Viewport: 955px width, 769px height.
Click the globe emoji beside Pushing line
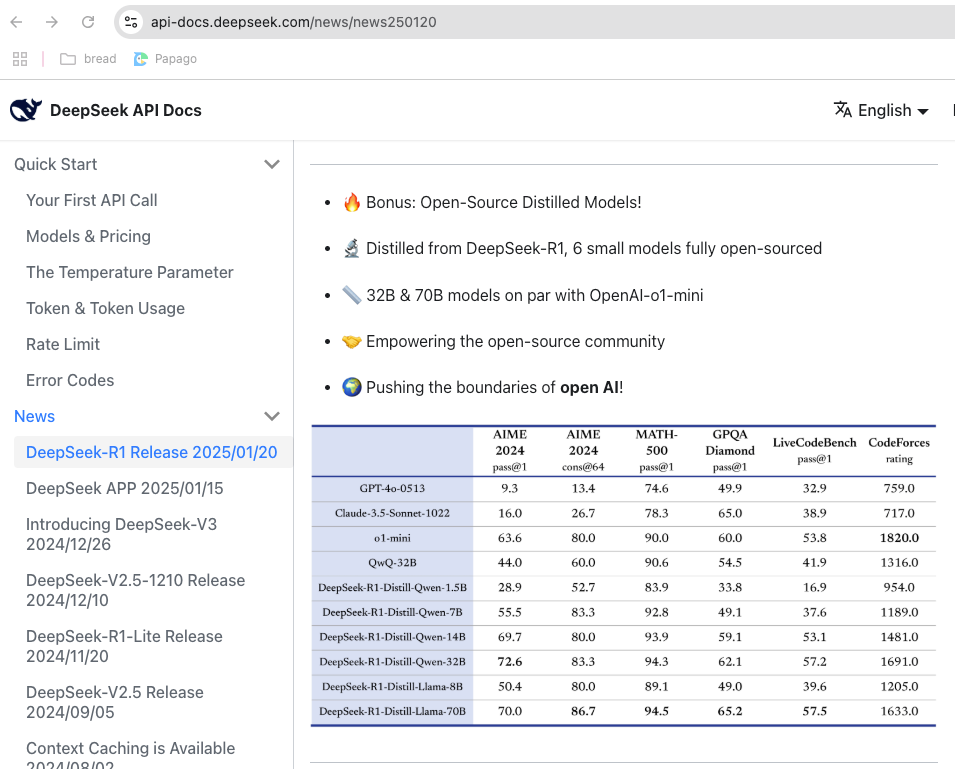click(x=351, y=387)
